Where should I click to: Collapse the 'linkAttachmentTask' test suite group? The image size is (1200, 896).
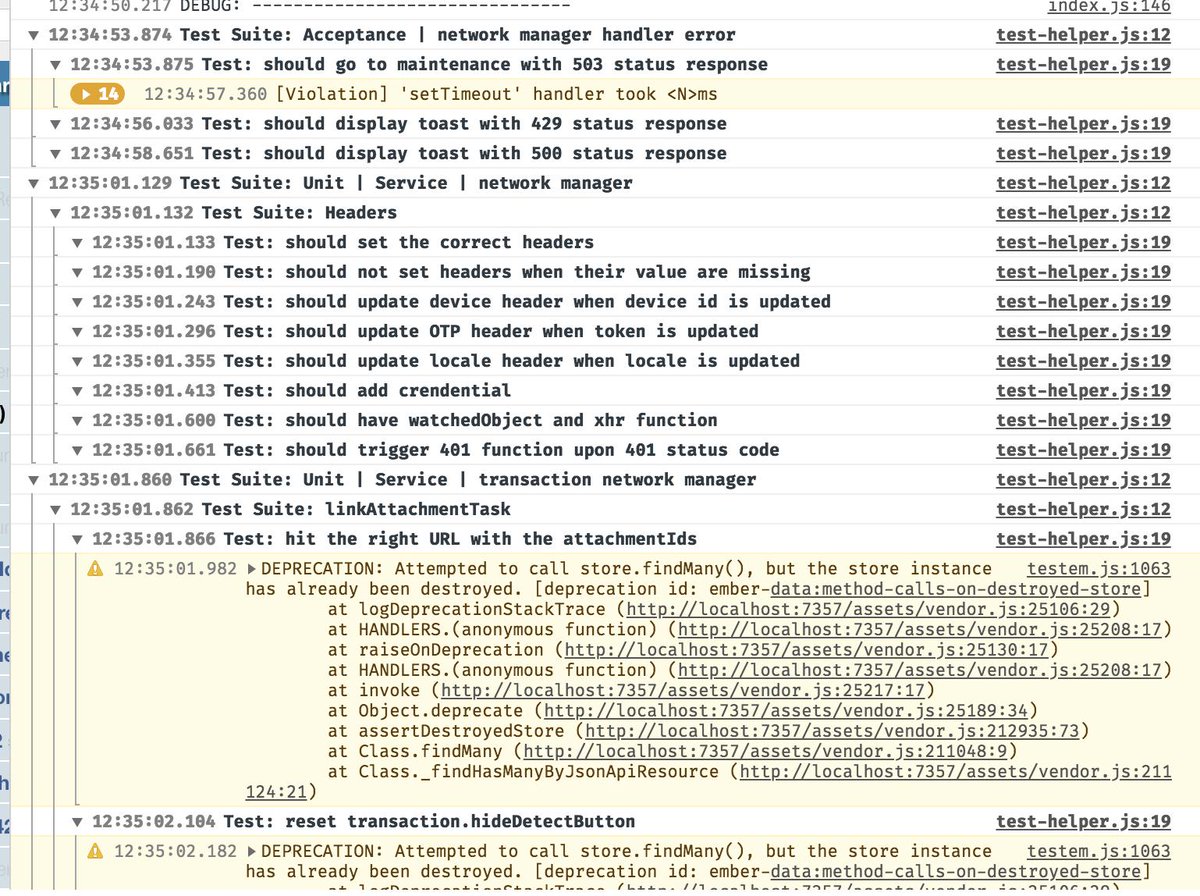pos(58,510)
